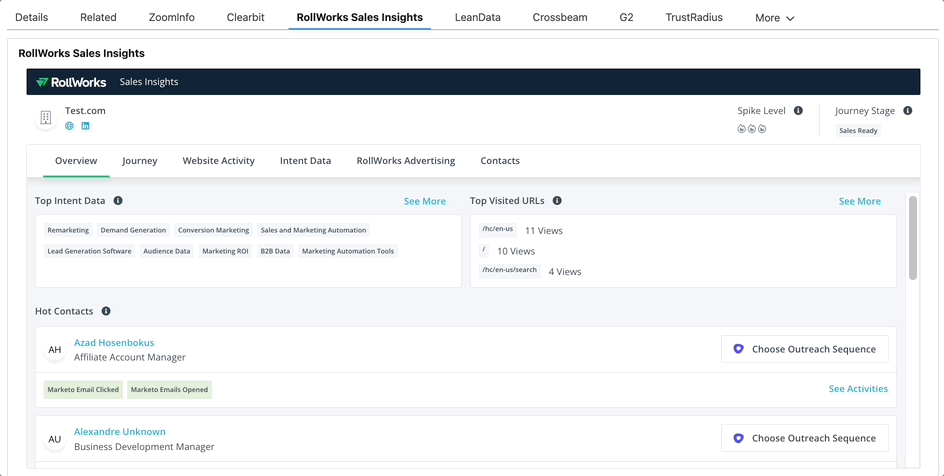This screenshot has width=944, height=476.
Task: Click the Journey Stage info icon
Action: (907, 111)
